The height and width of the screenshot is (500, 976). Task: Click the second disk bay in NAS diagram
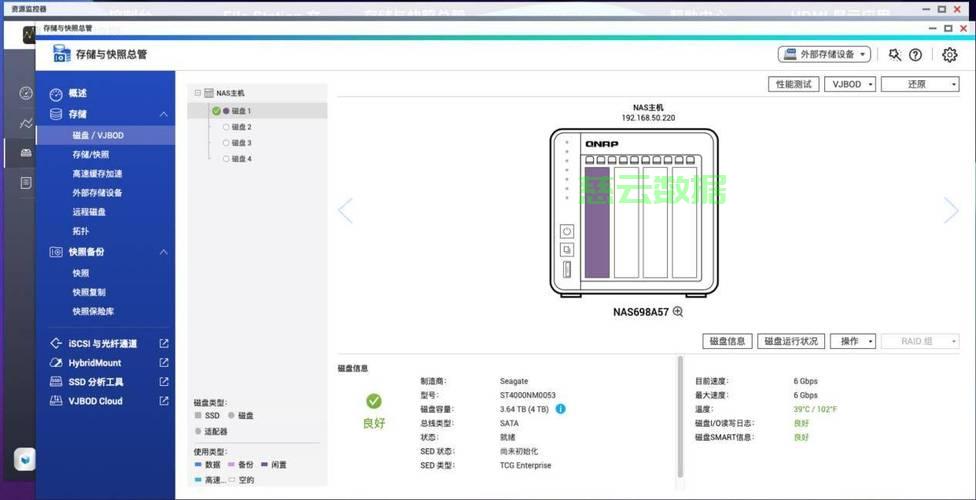(x=626, y=222)
